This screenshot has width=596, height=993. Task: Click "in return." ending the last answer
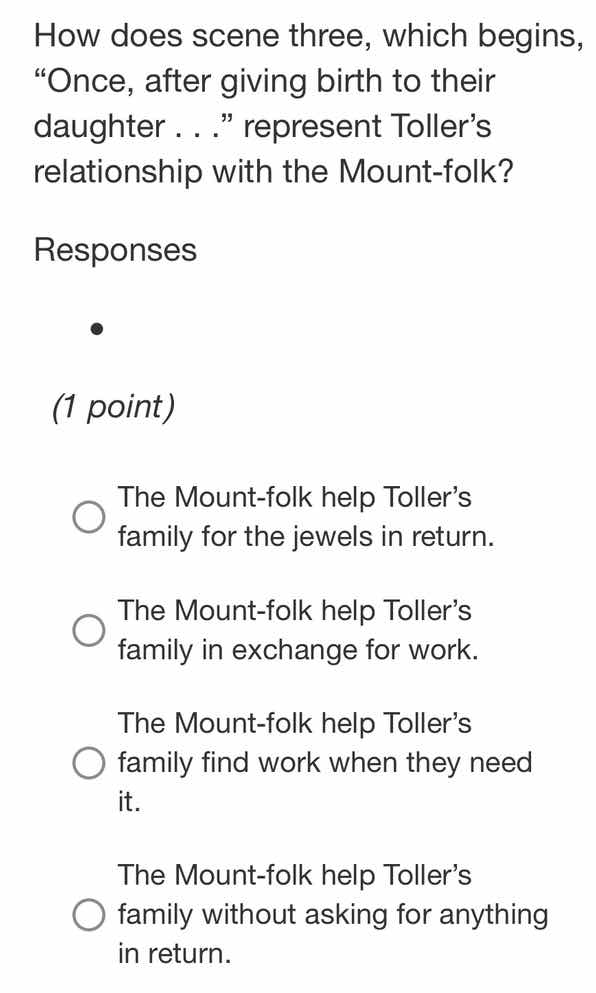click(175, 953)
